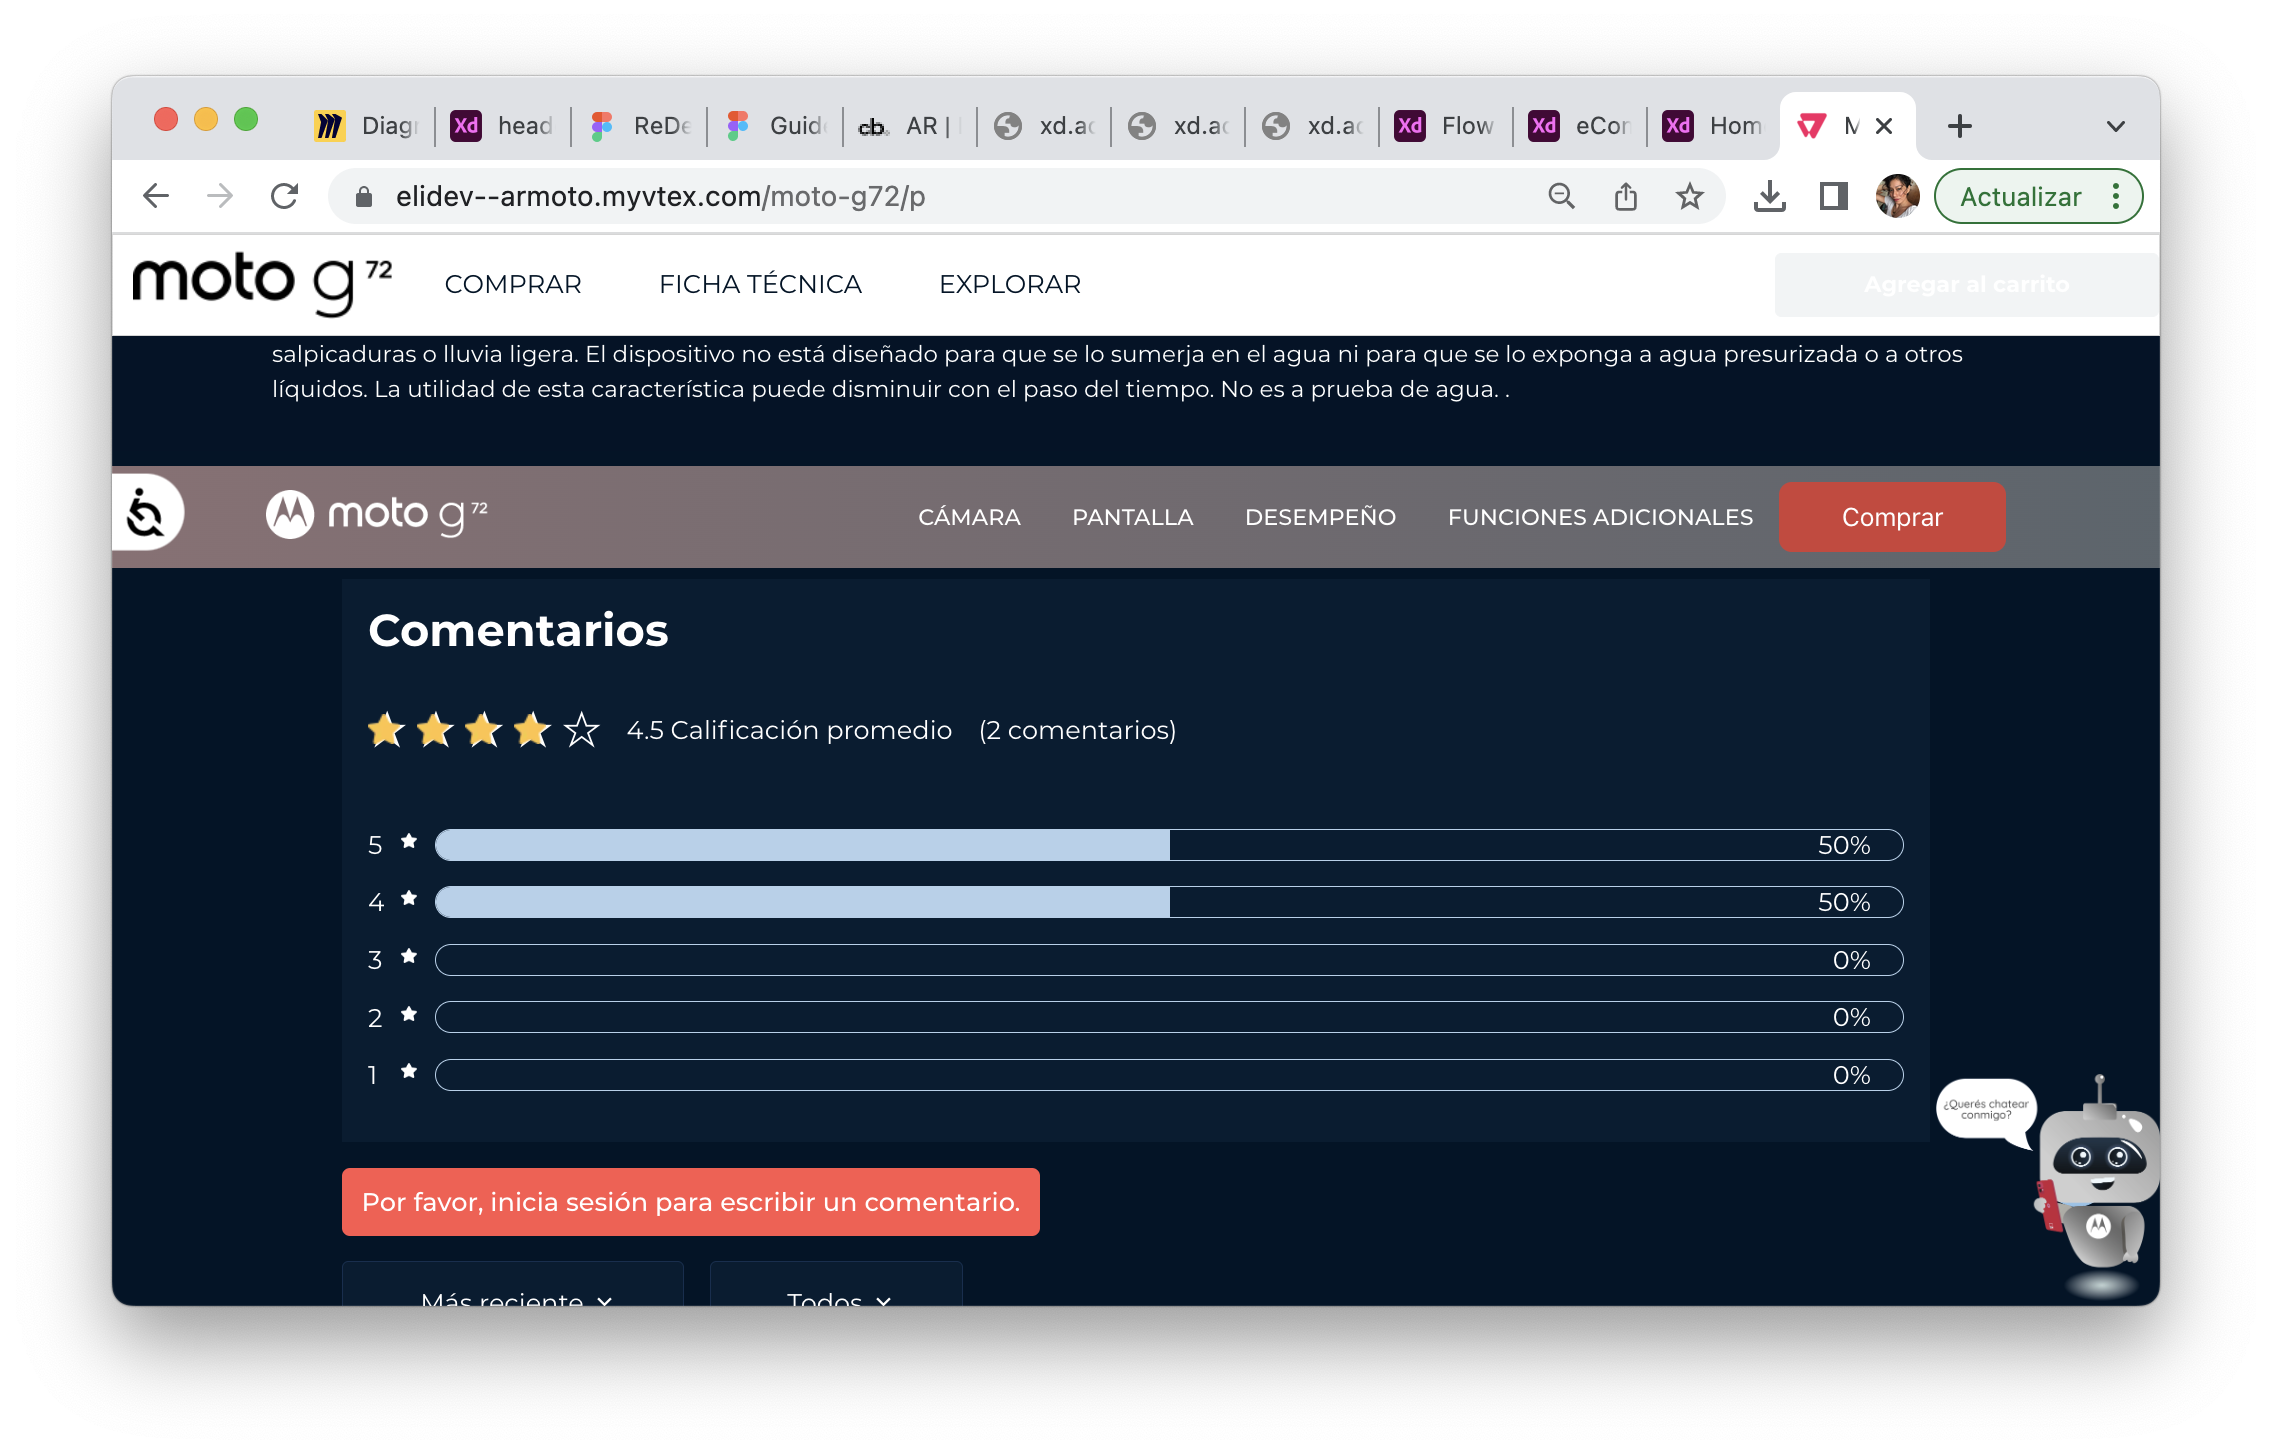Open the FICHA TÉCNICA menu item
The width and height of the screenshot is (2272, 1454).
click(x=760, y=285)
